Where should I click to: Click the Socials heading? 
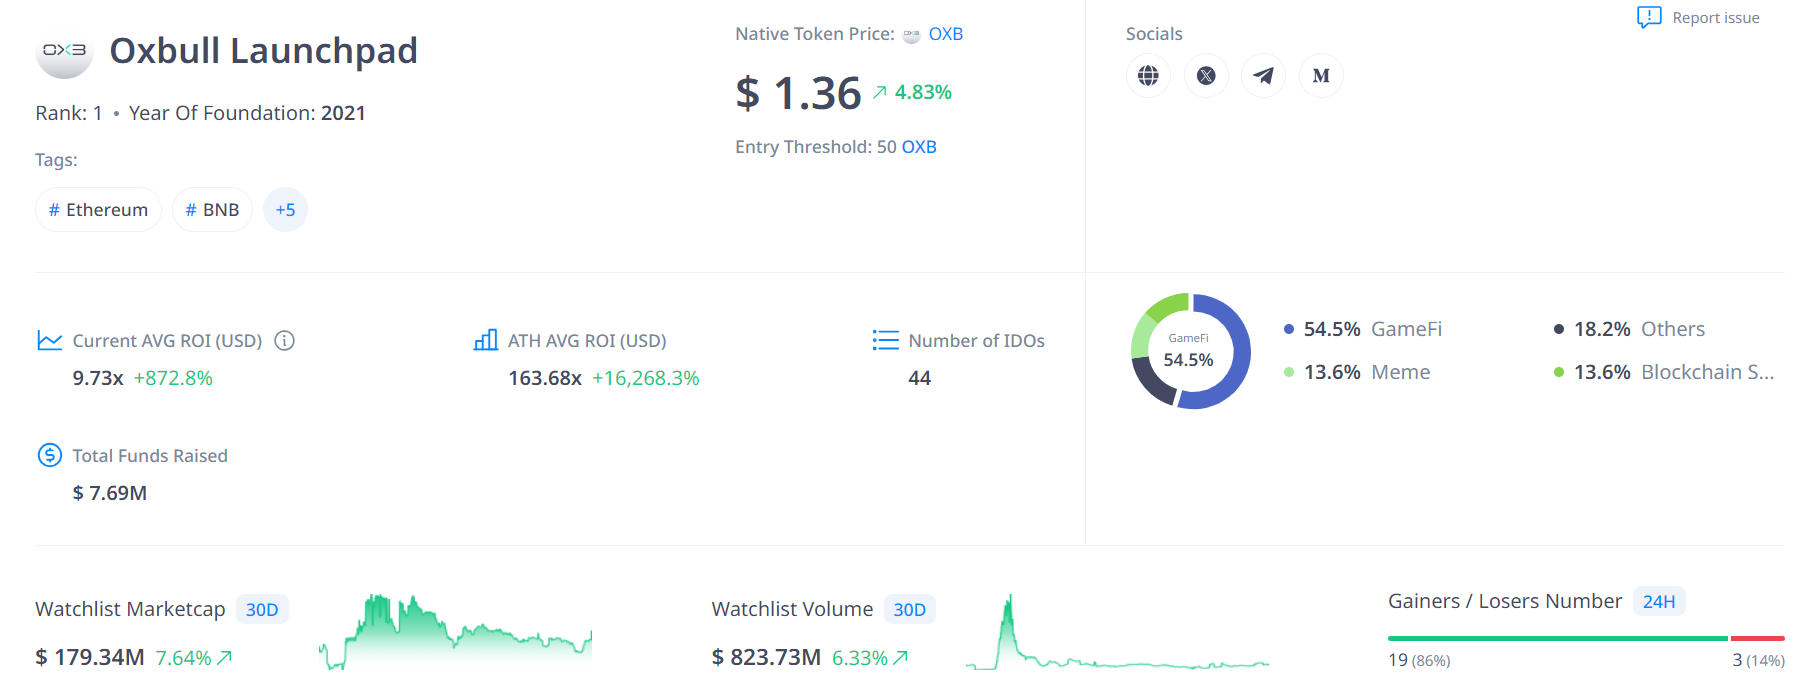1154,34
